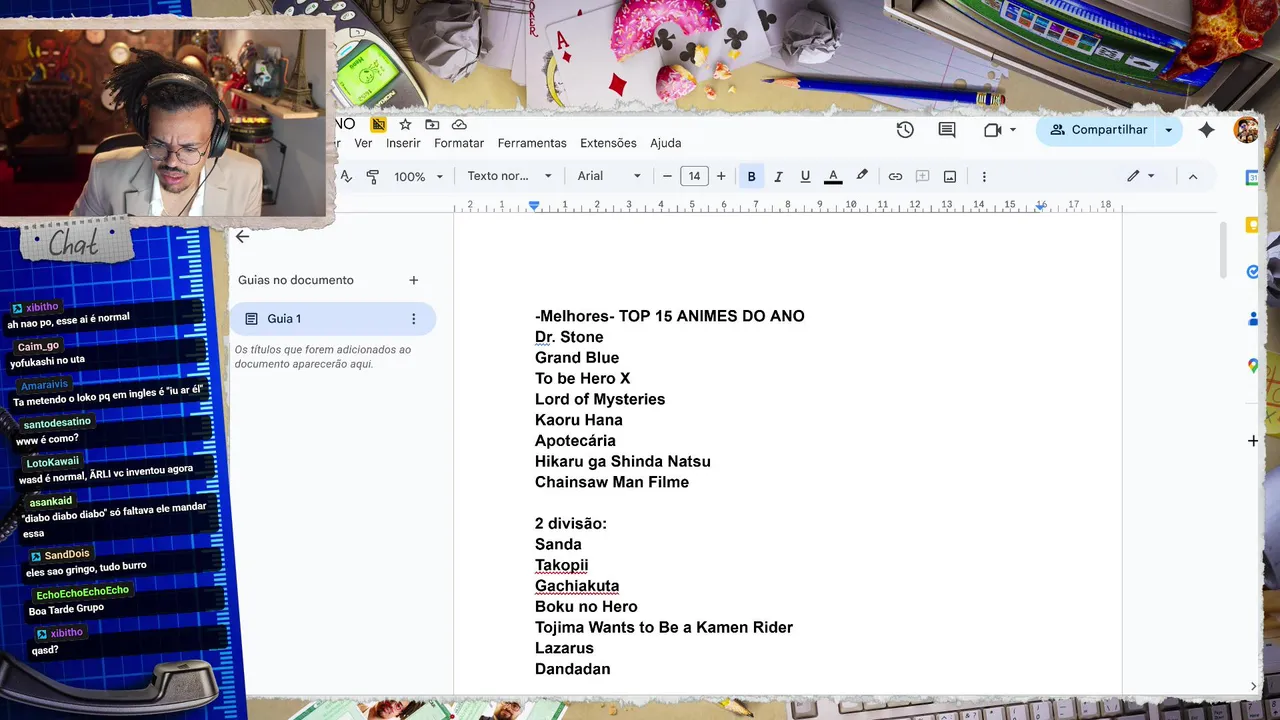Open Google Tasks side panel

pos(1252,272)
